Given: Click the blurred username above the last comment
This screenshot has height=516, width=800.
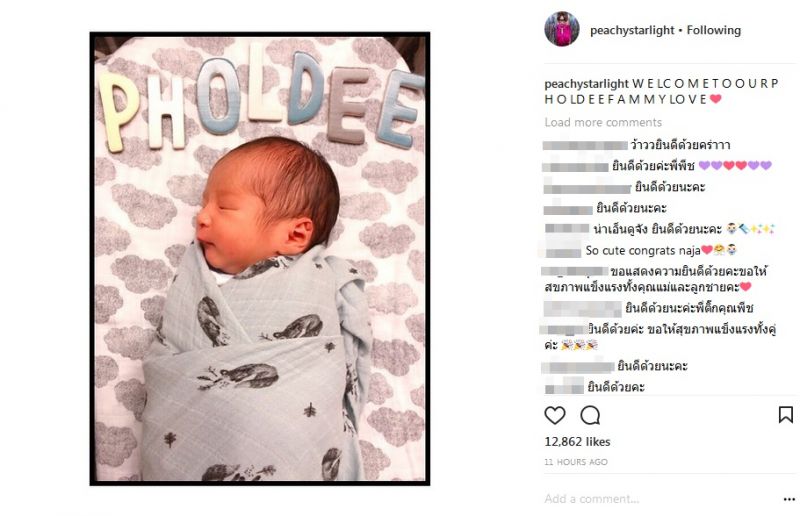Looking at the screenshot, I should coord(579,366).
